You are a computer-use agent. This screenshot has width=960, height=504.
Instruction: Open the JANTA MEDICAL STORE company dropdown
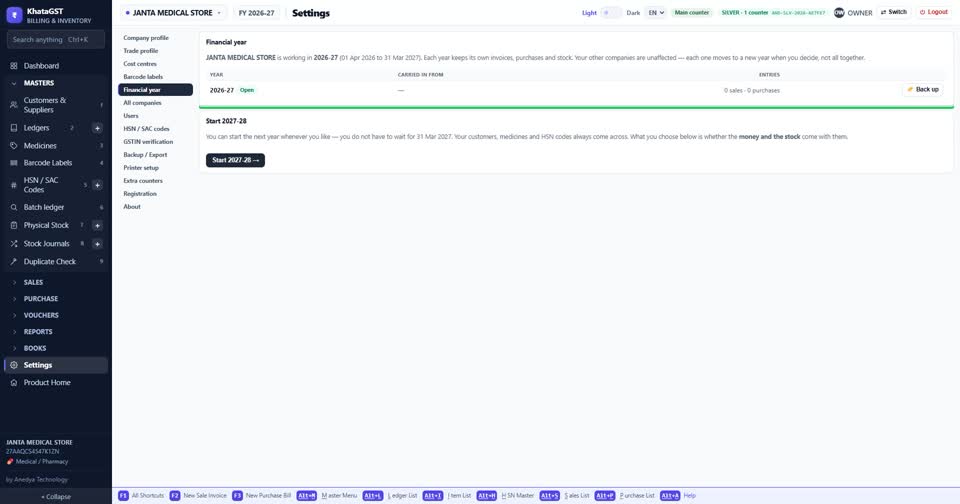[x=173, y=13]
